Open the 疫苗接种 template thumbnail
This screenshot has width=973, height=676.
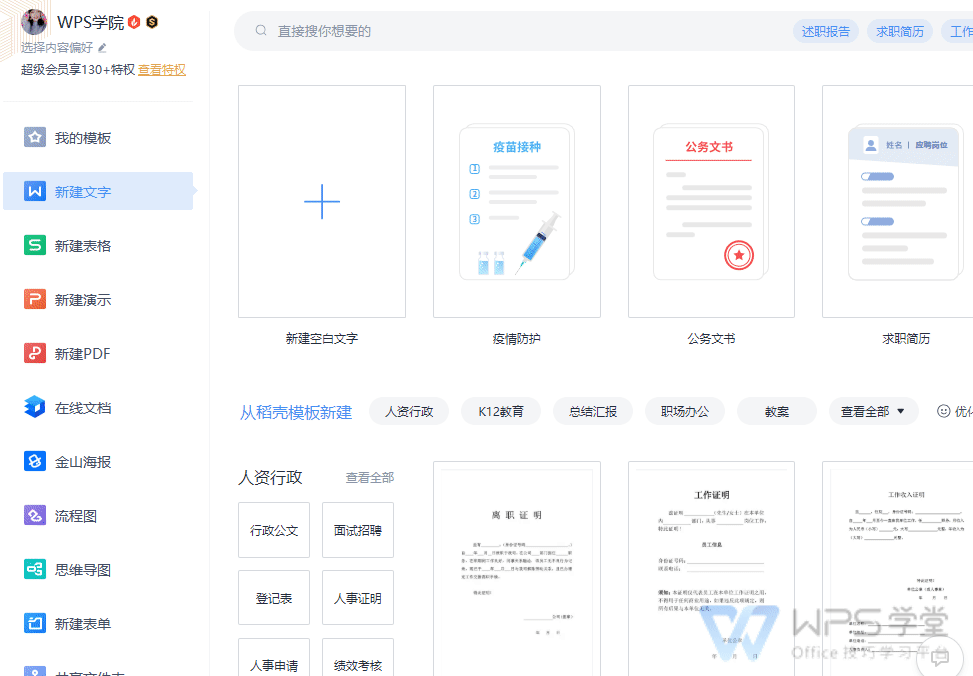(517, 201)
